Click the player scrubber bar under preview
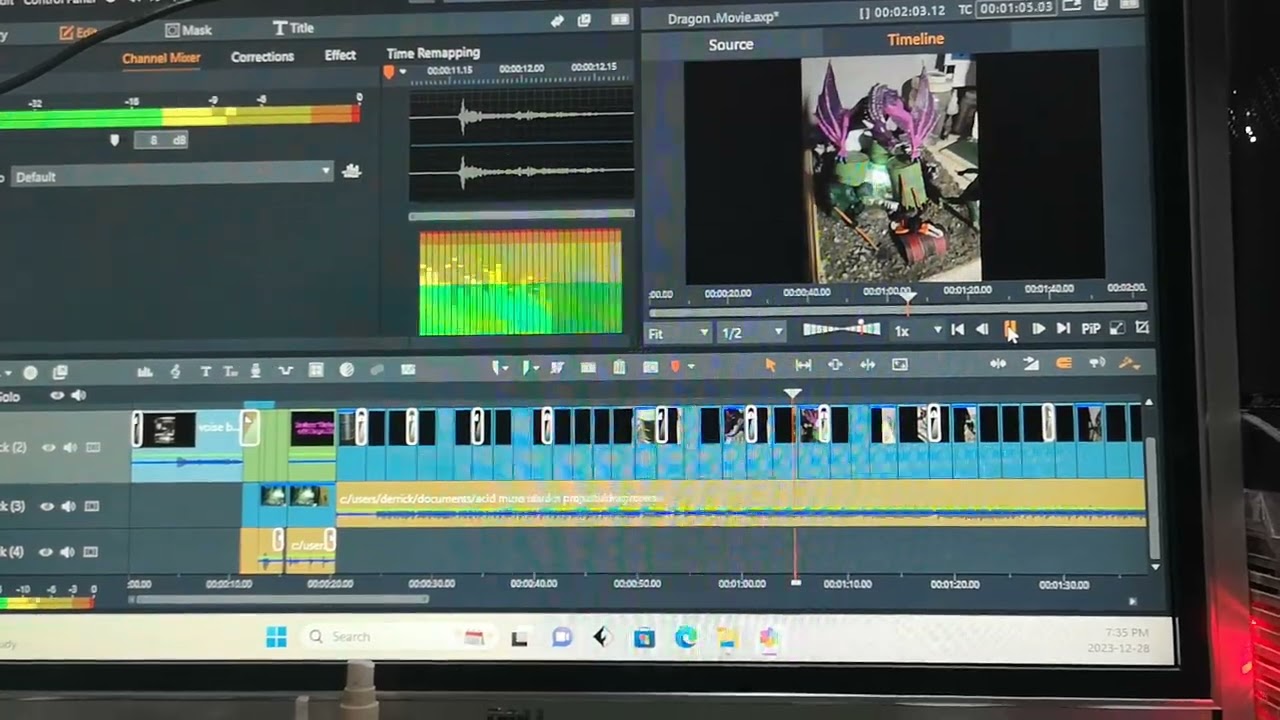Screen dimensions: 1280x720 coord(897,308)
